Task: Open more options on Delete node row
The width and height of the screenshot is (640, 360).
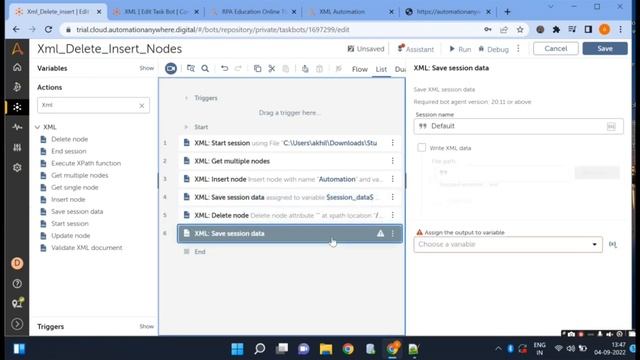Action: coord(393,215)
